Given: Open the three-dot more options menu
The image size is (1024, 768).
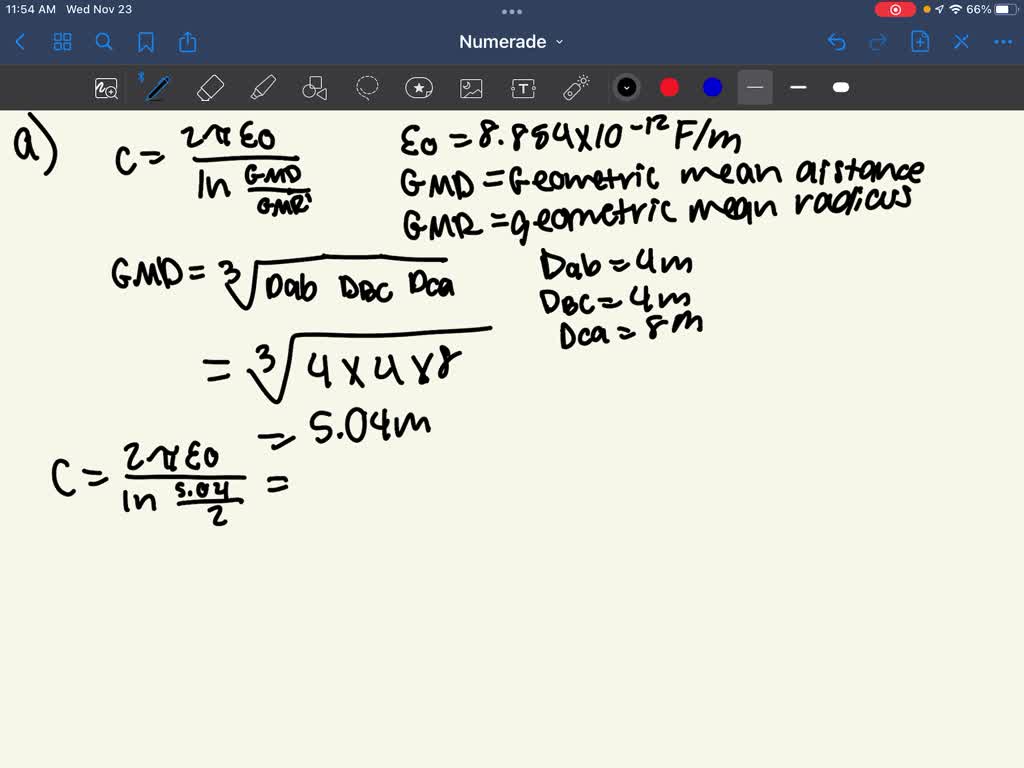Looking at the screenshot, I should 1002,42.
